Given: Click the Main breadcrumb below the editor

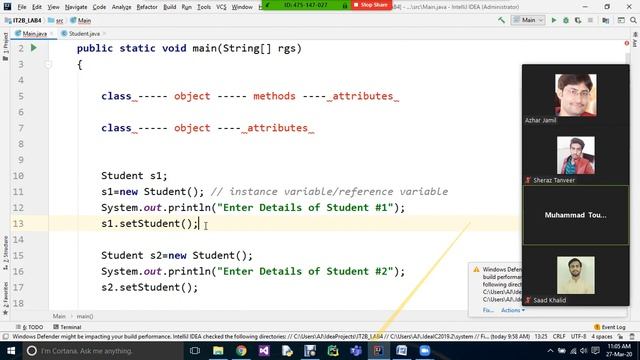Looking at the screenshot, I should pos(59,316).
